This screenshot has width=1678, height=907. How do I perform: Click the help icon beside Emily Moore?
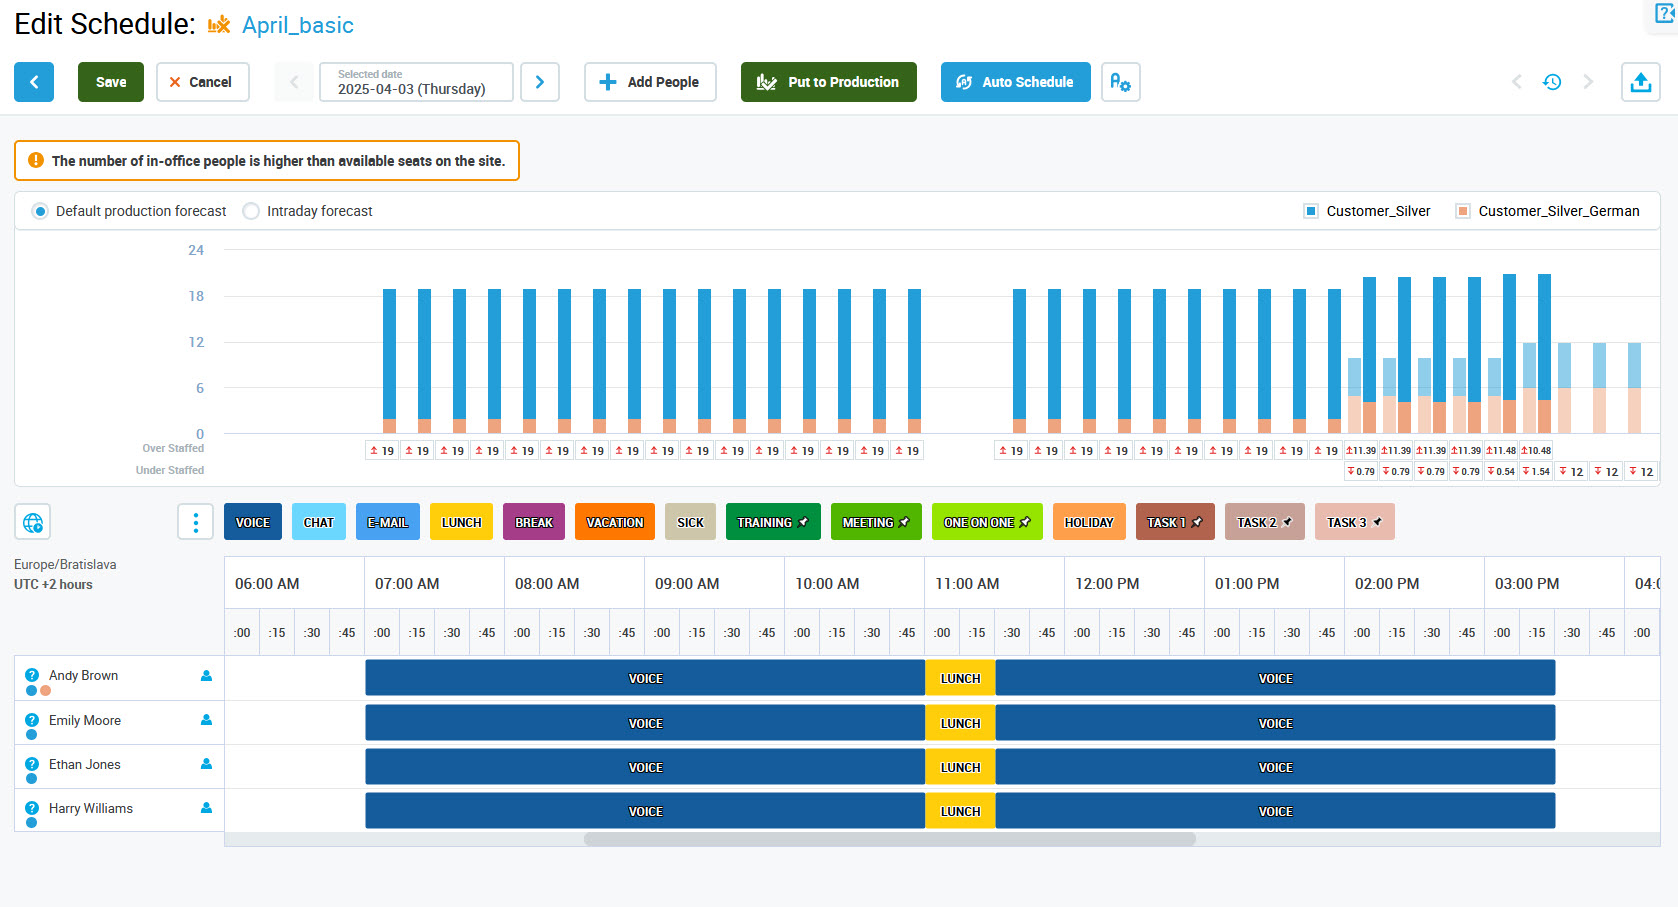pyautogui.click(x=32, y=720)
